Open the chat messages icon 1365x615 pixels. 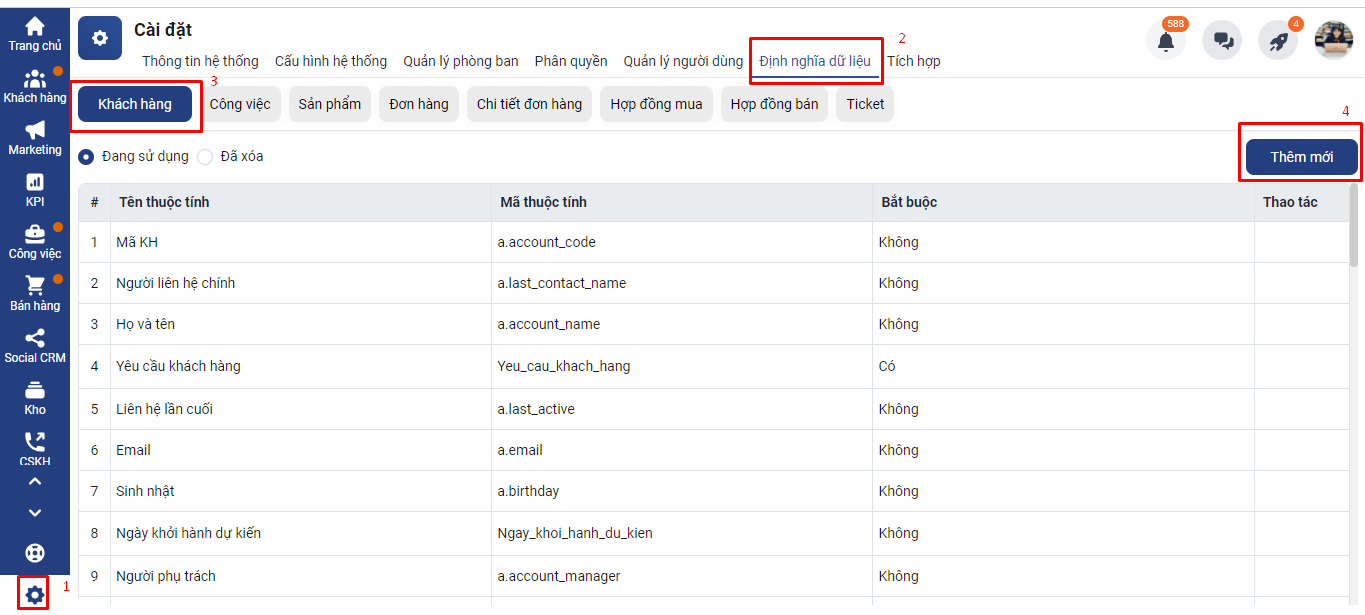(x=1221, y=41)
